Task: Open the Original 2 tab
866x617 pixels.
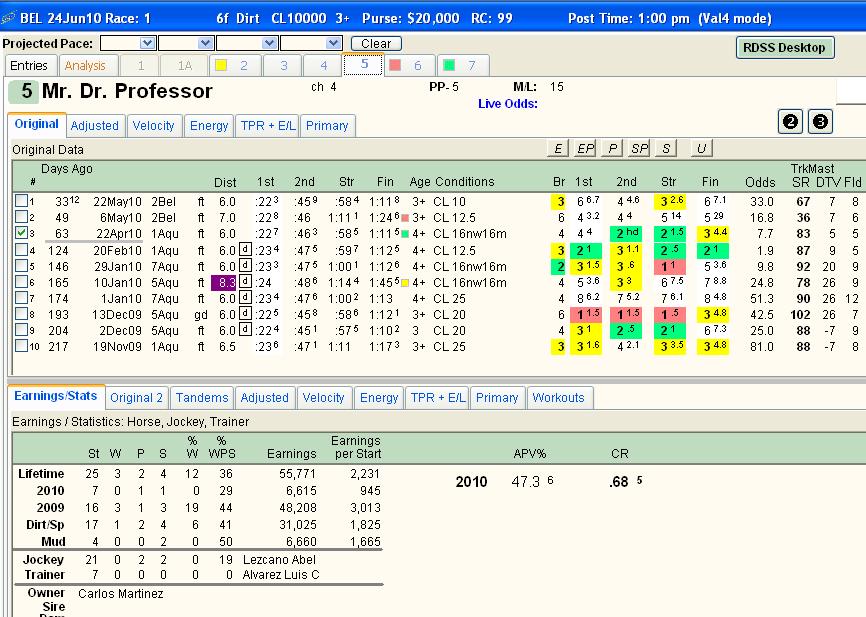Action: (x=136, y=397)
